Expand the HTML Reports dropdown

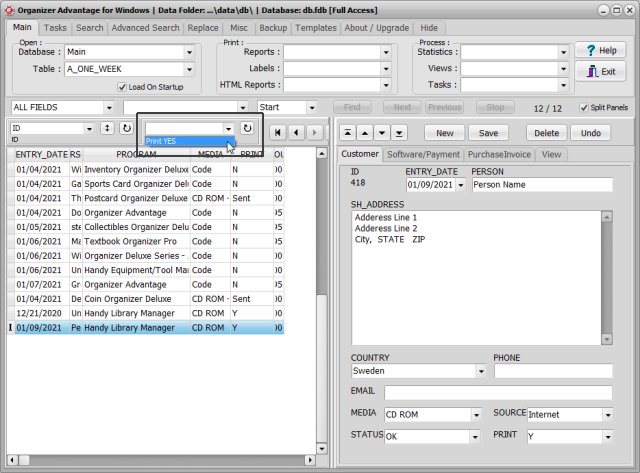[386, 85]
